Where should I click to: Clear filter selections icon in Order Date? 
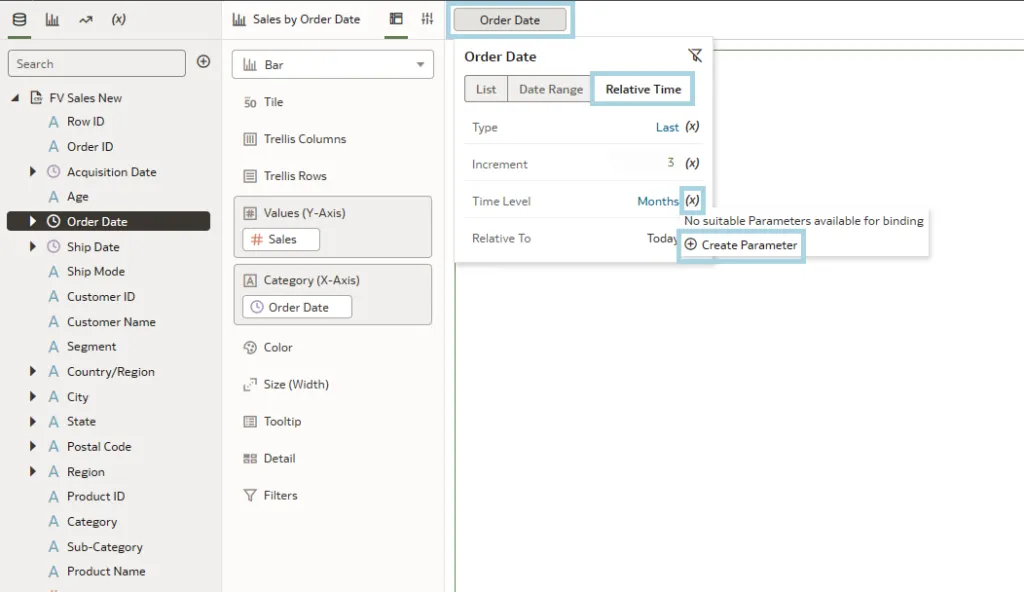[x=695, y=56]
